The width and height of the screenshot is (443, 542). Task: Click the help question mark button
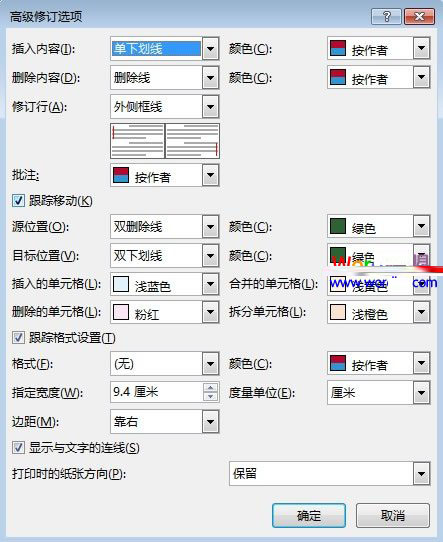point(386,16)
